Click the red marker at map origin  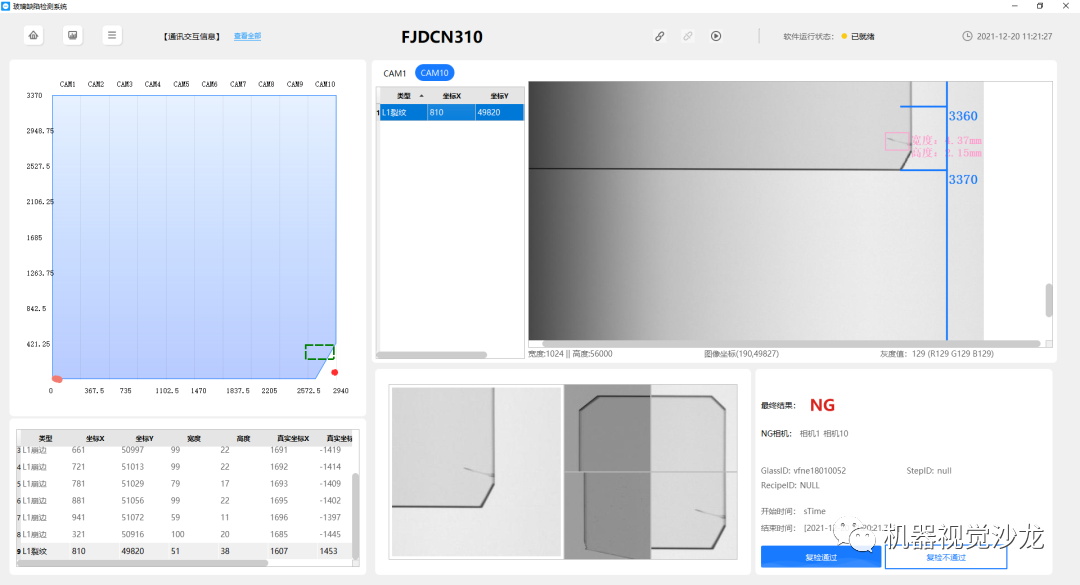tap(57, 379)
